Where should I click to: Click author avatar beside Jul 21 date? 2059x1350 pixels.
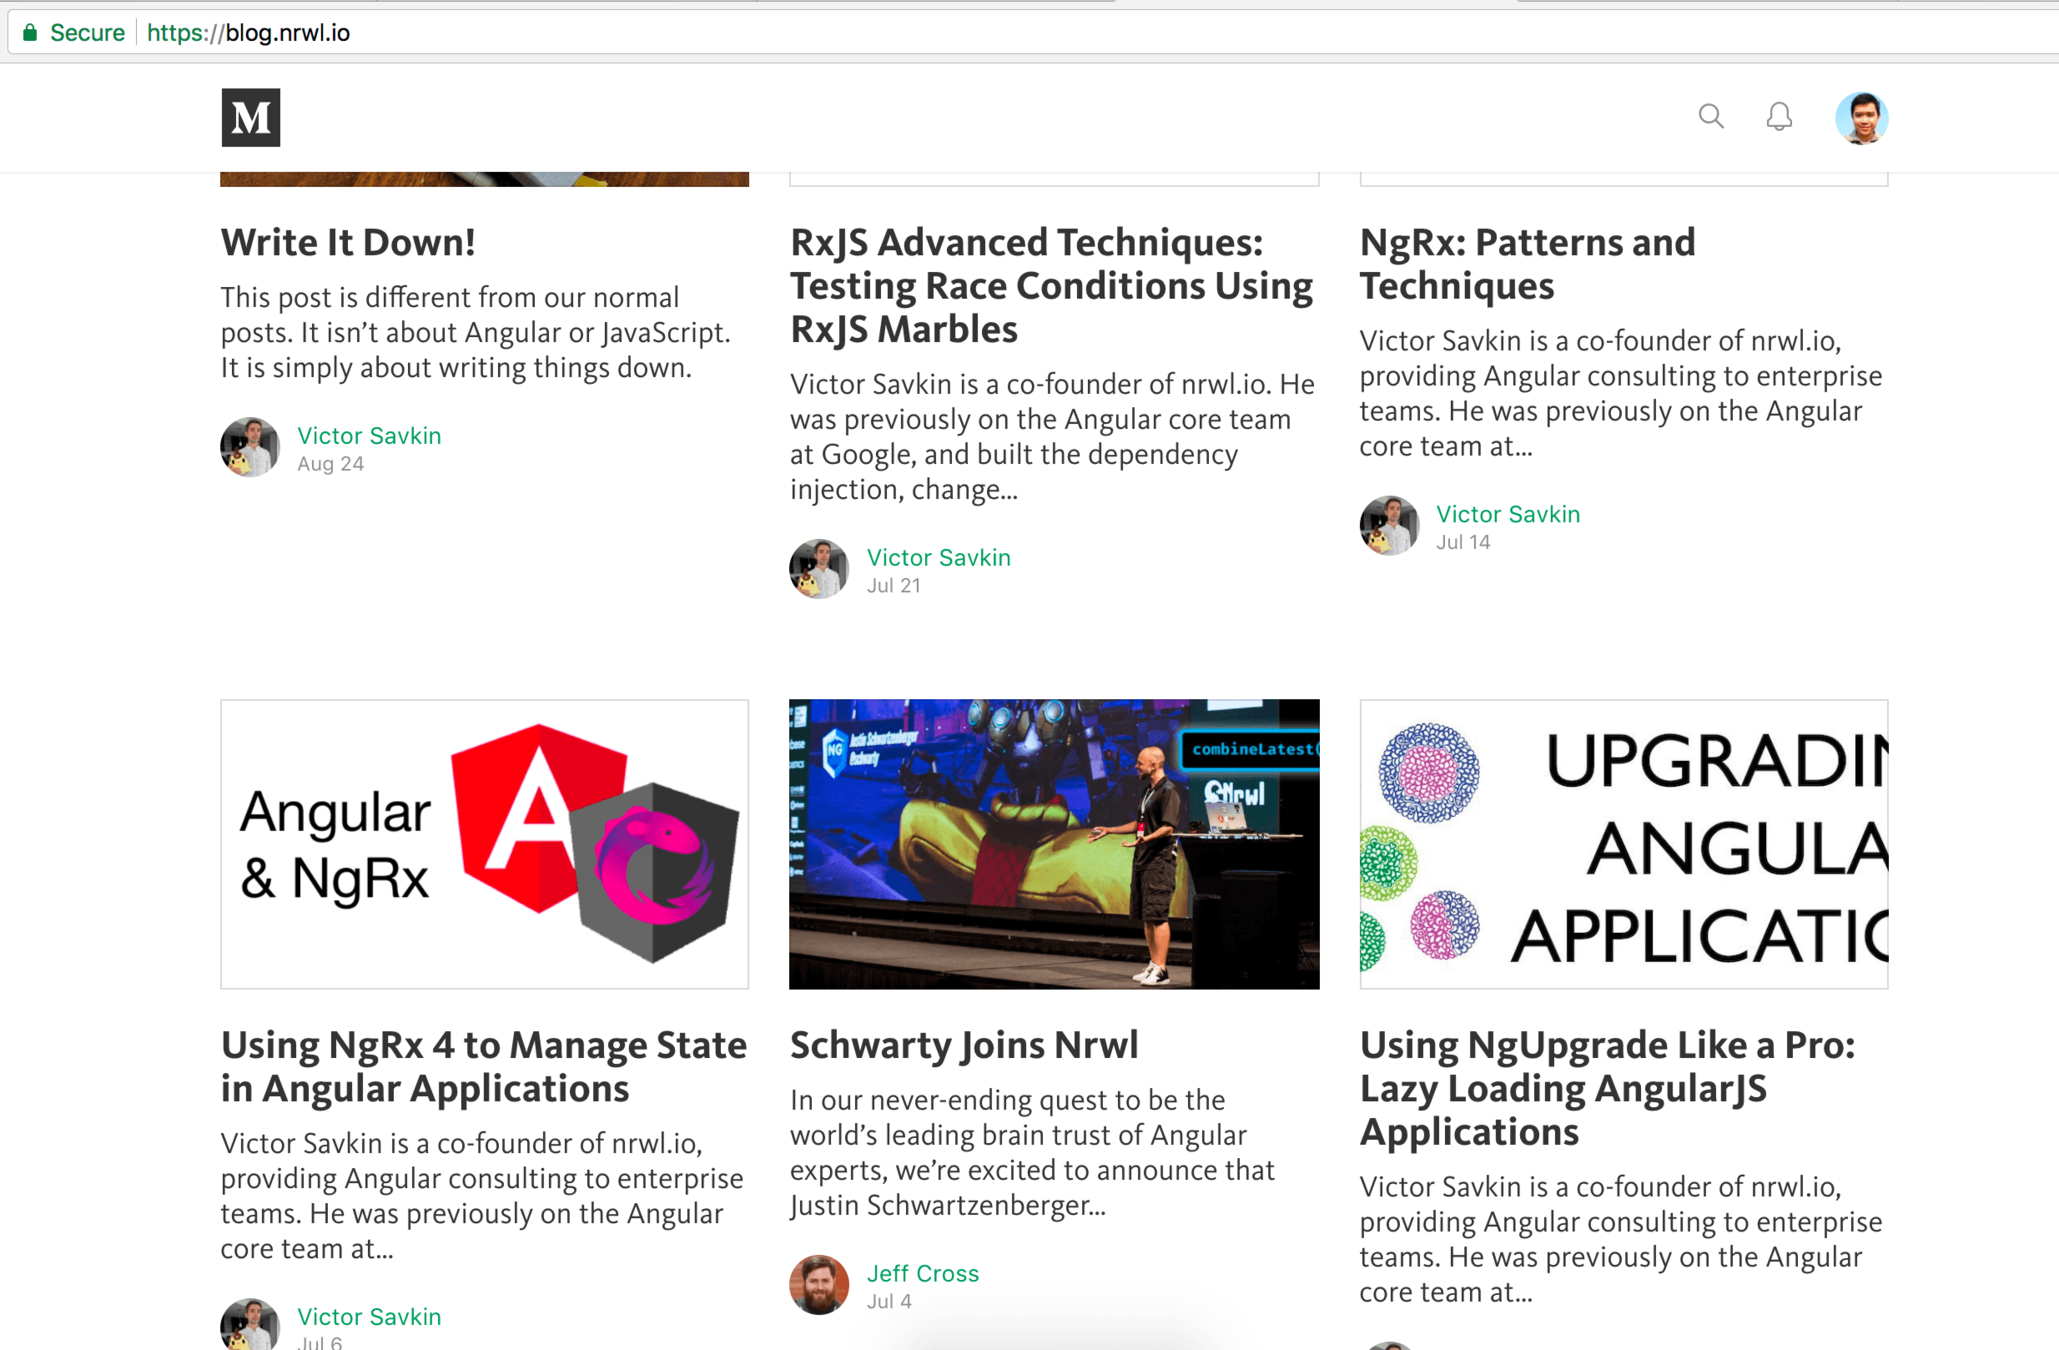tap(818, 569)
